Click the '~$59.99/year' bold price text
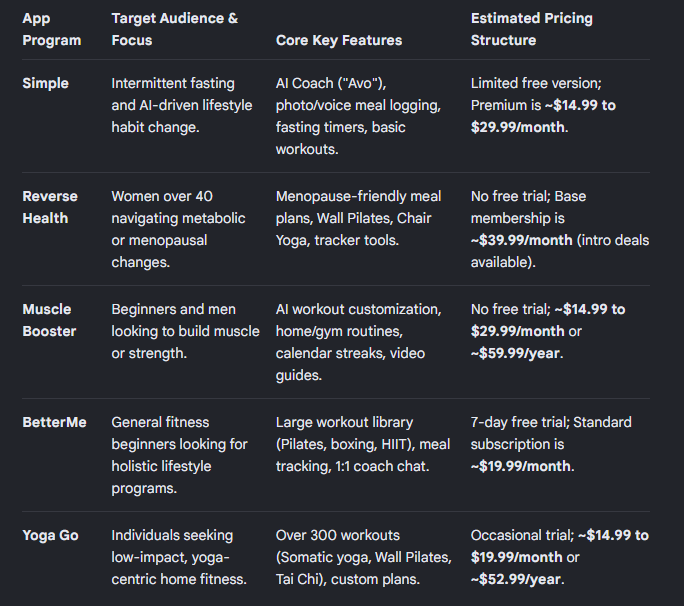This screenshot has height=606, width=684. point(515,353)
